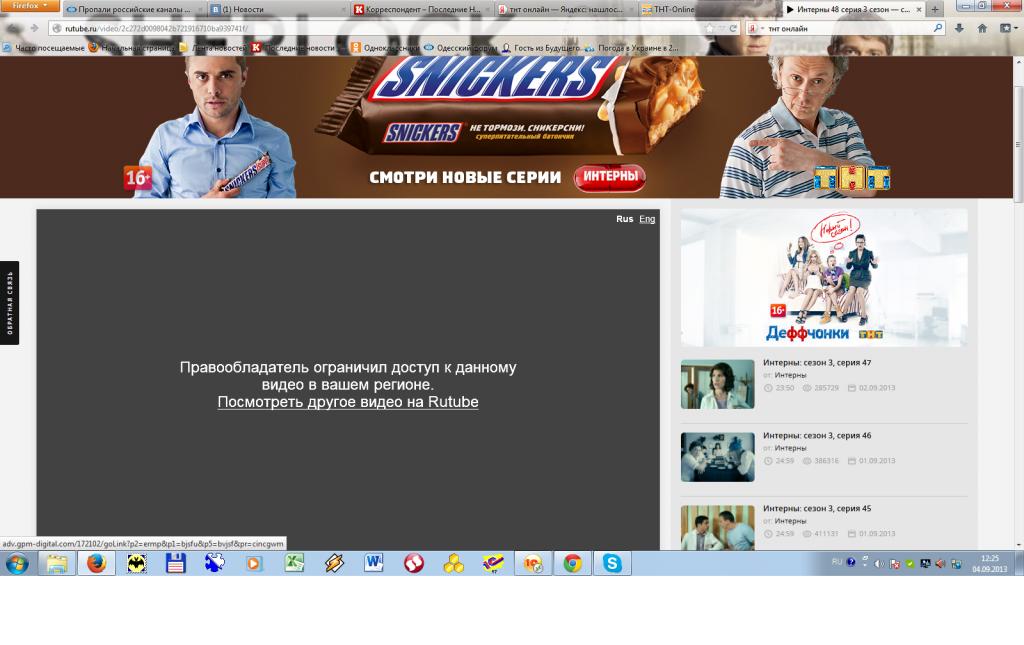Open title 'Интерны: сезон 3, серия 47'
This screenshot has height=645, width=1024.
coord(817,362)
